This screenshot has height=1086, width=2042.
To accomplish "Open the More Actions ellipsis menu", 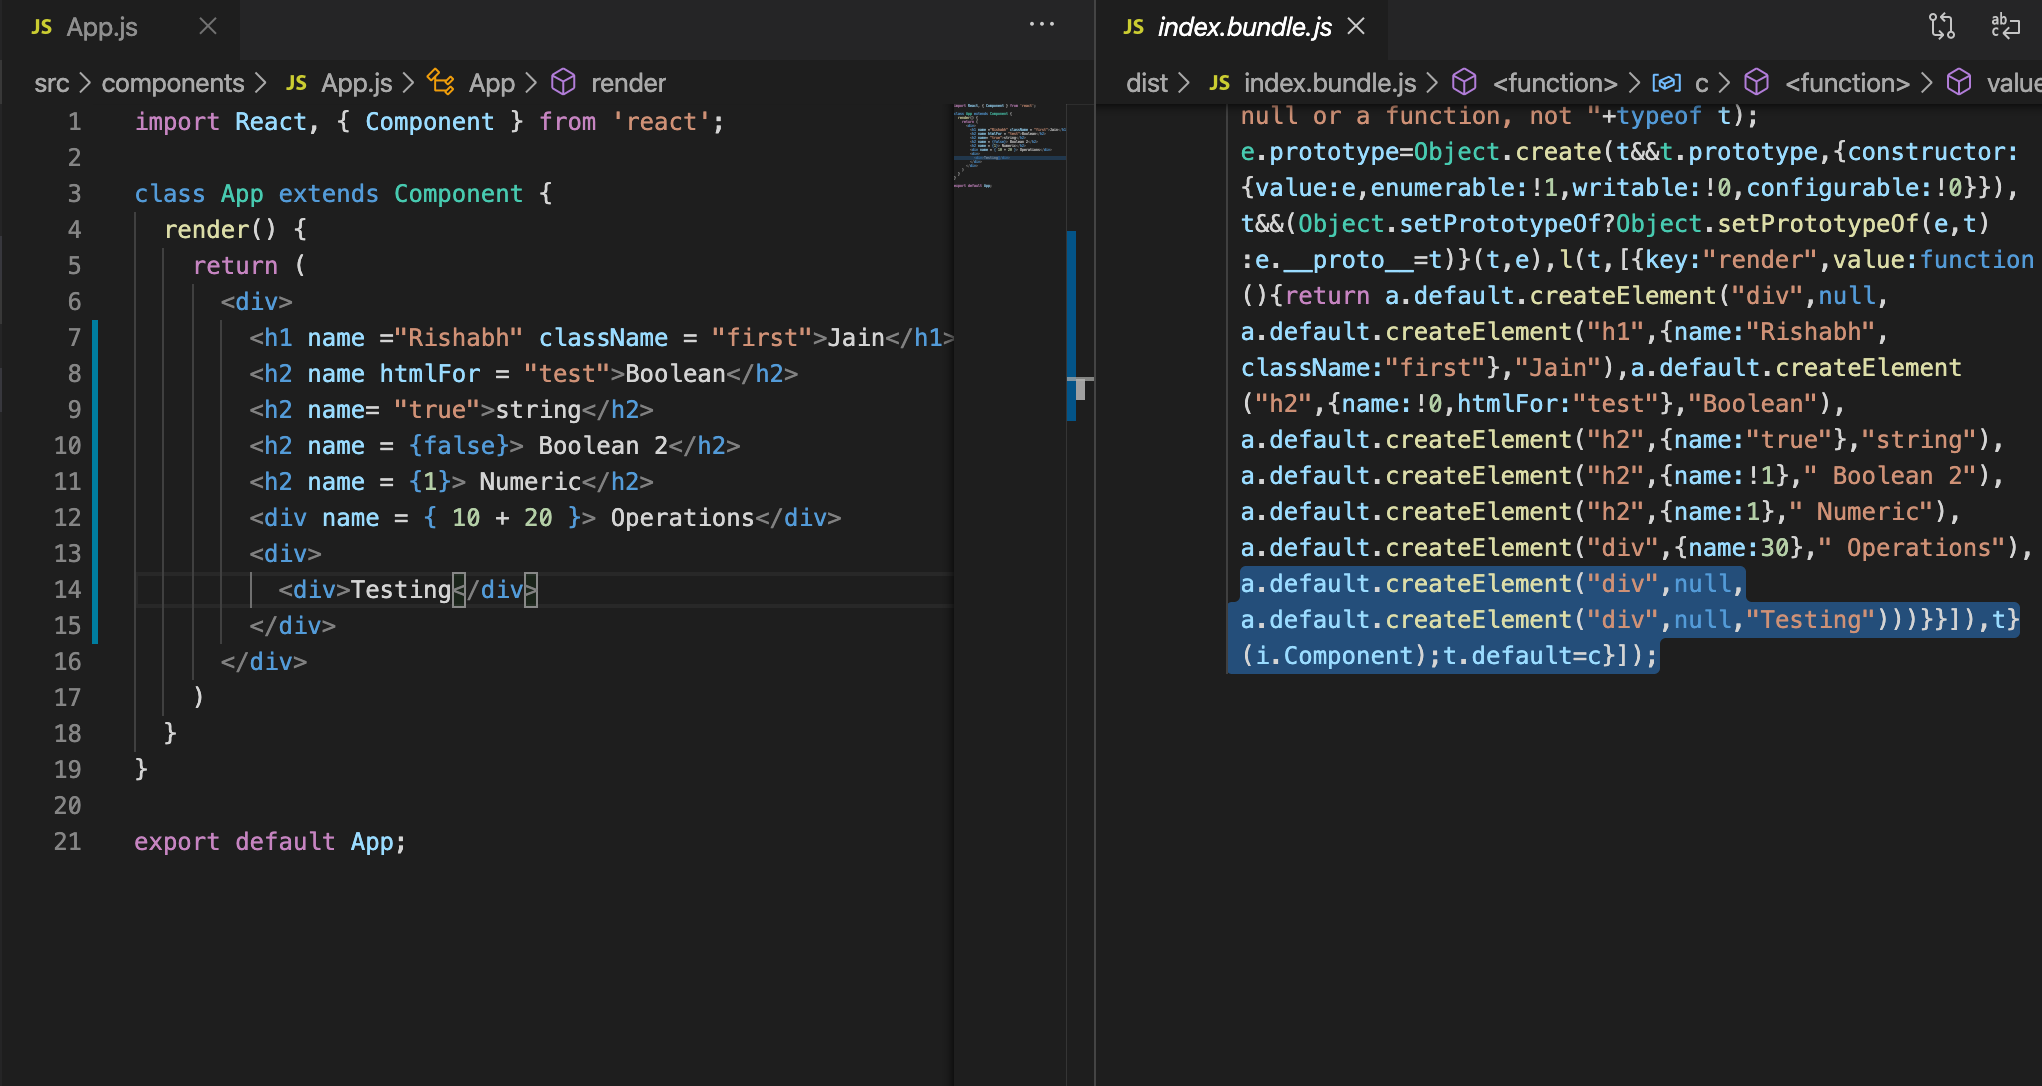I will pyautogui.click(x=1043, y=24).
